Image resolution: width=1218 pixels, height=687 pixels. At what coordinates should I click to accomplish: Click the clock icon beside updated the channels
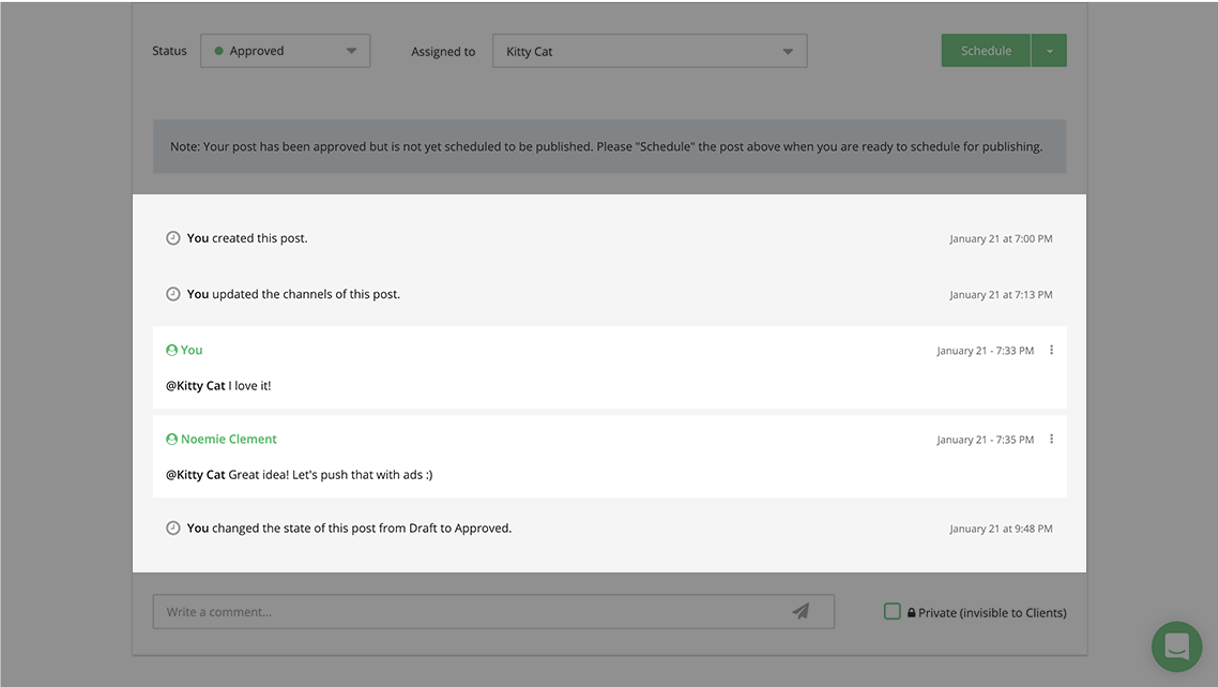click(173, 294)
